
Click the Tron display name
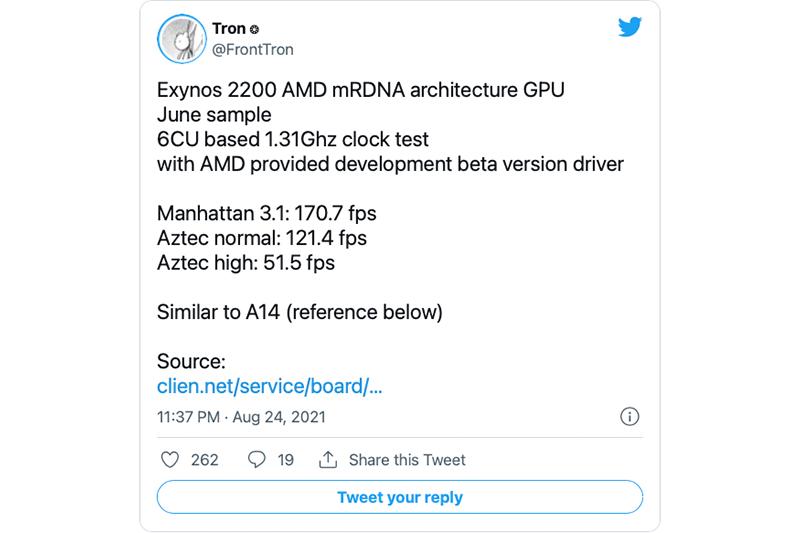point(228,30)
